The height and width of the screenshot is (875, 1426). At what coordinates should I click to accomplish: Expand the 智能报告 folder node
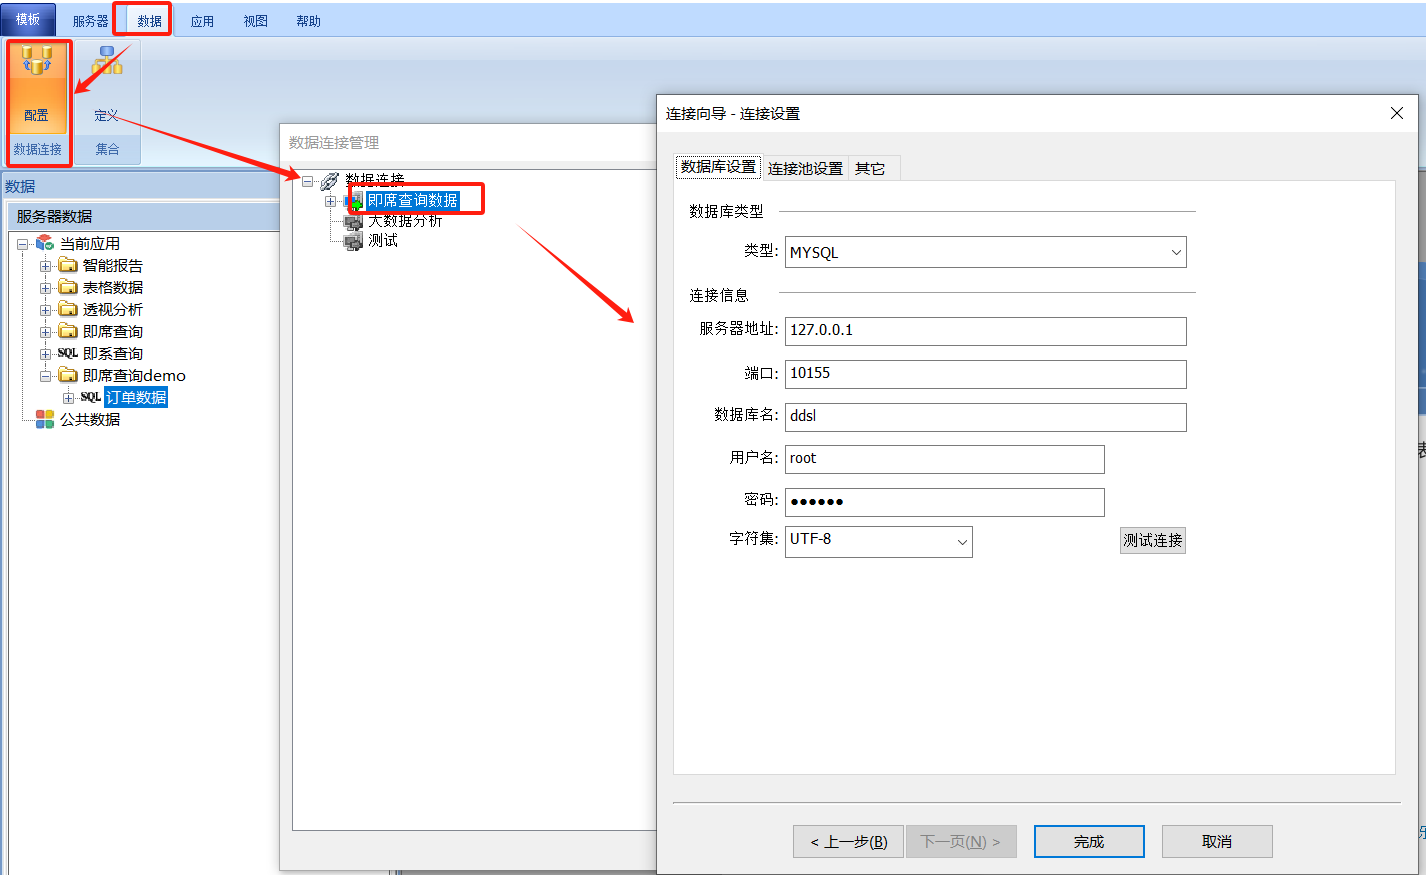click(46, 266)
